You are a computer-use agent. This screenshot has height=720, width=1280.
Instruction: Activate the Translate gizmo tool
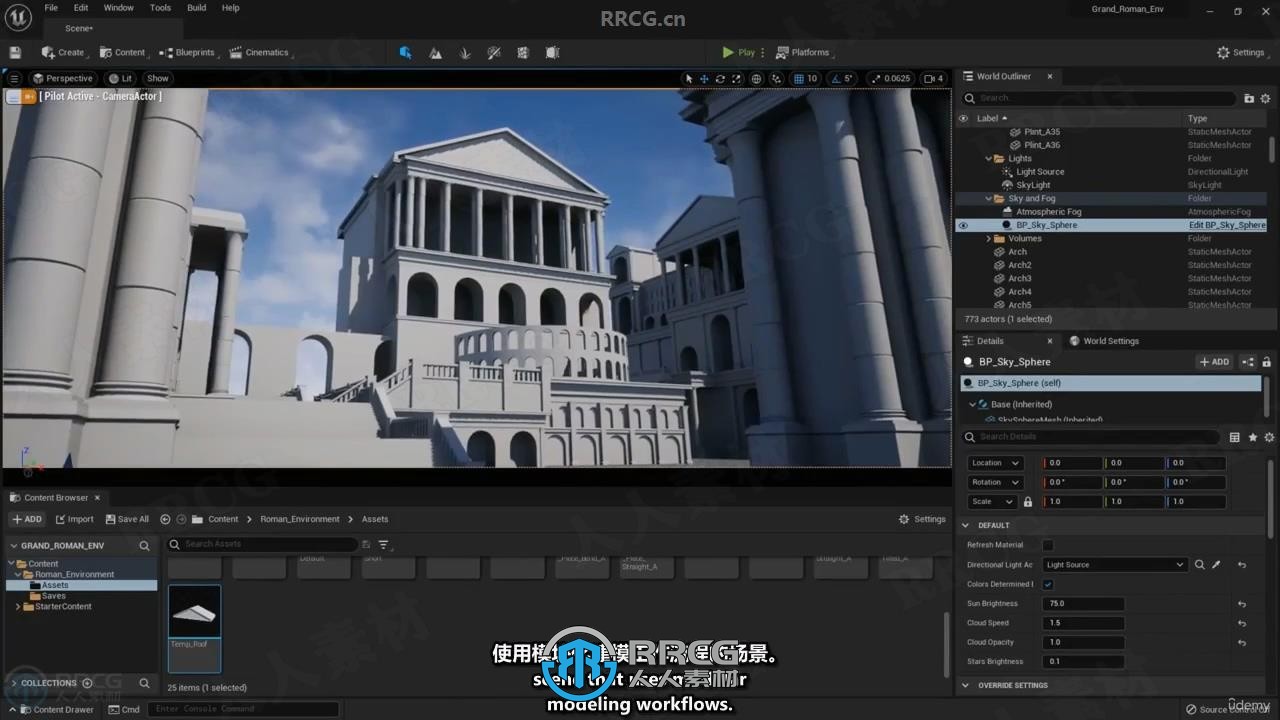[704, 78]
